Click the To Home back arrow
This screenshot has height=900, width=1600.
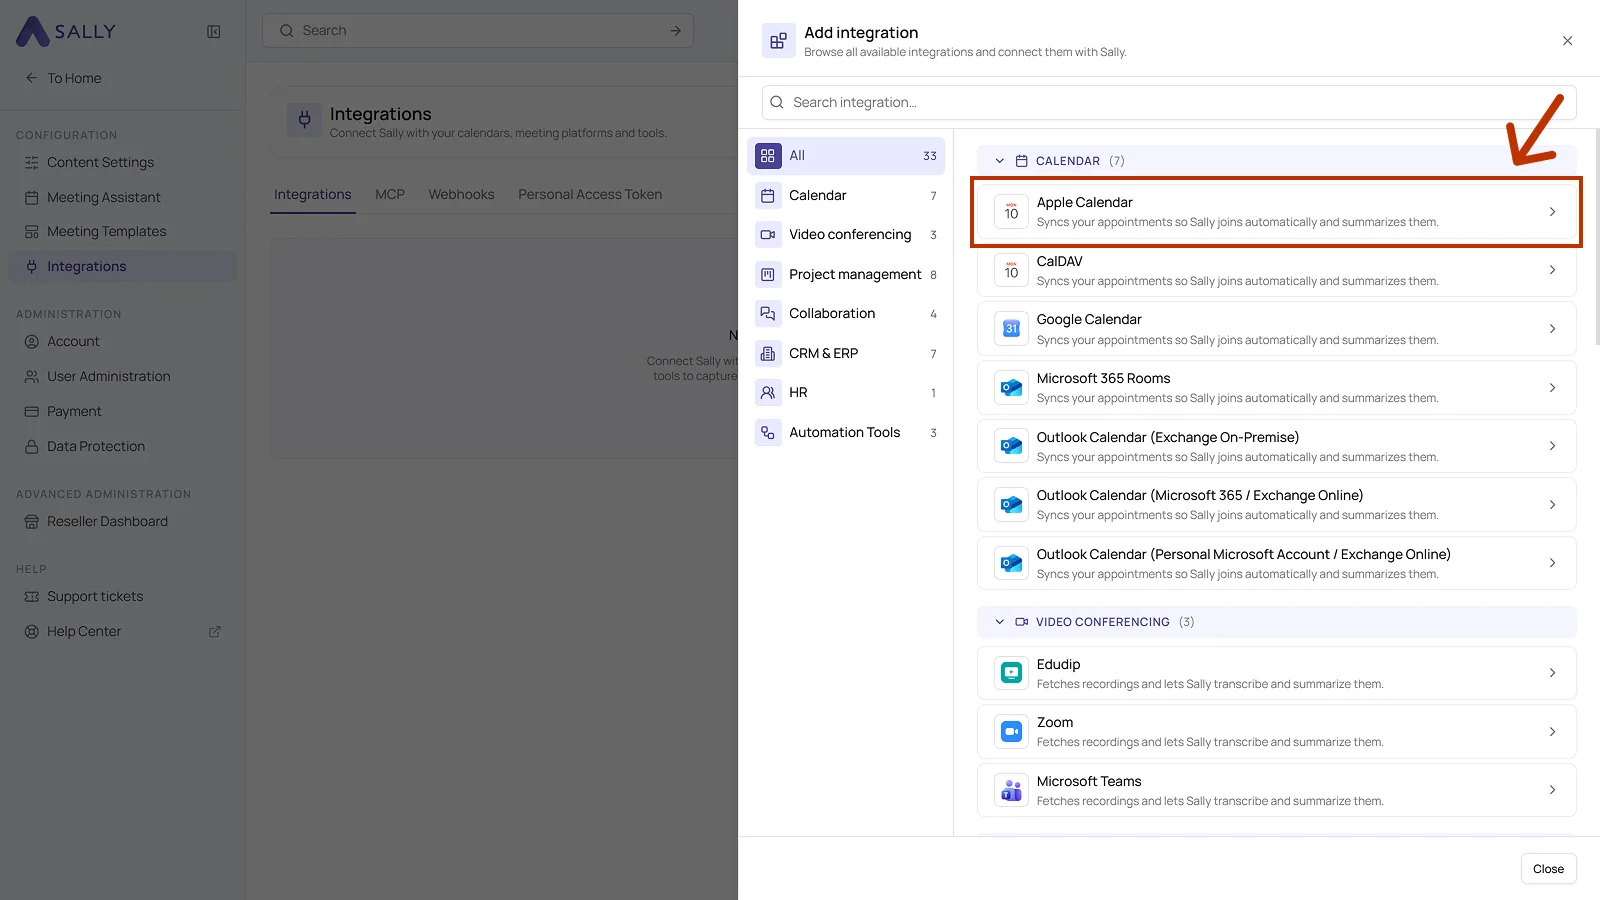pos(31,78)
